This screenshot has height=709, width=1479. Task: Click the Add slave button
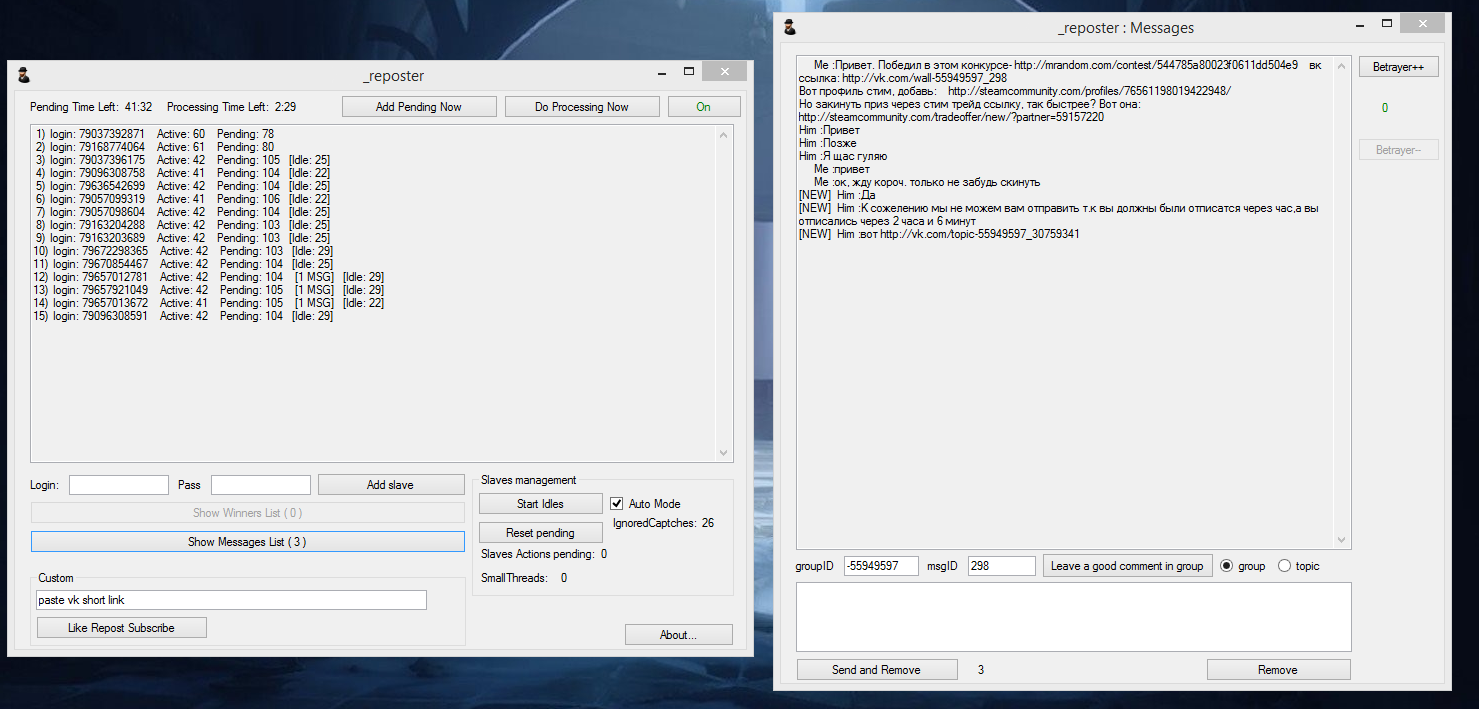point(390,485)
